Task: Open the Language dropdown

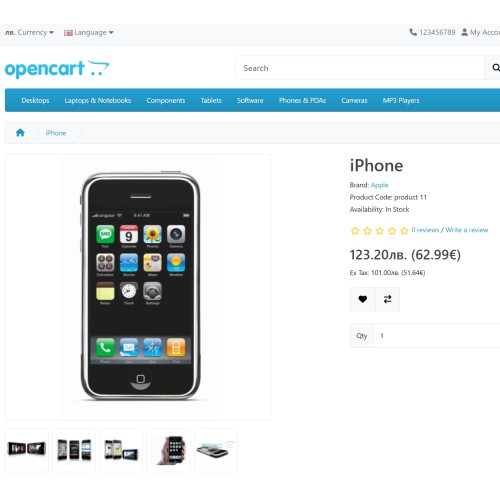Action: click(89, 32)
